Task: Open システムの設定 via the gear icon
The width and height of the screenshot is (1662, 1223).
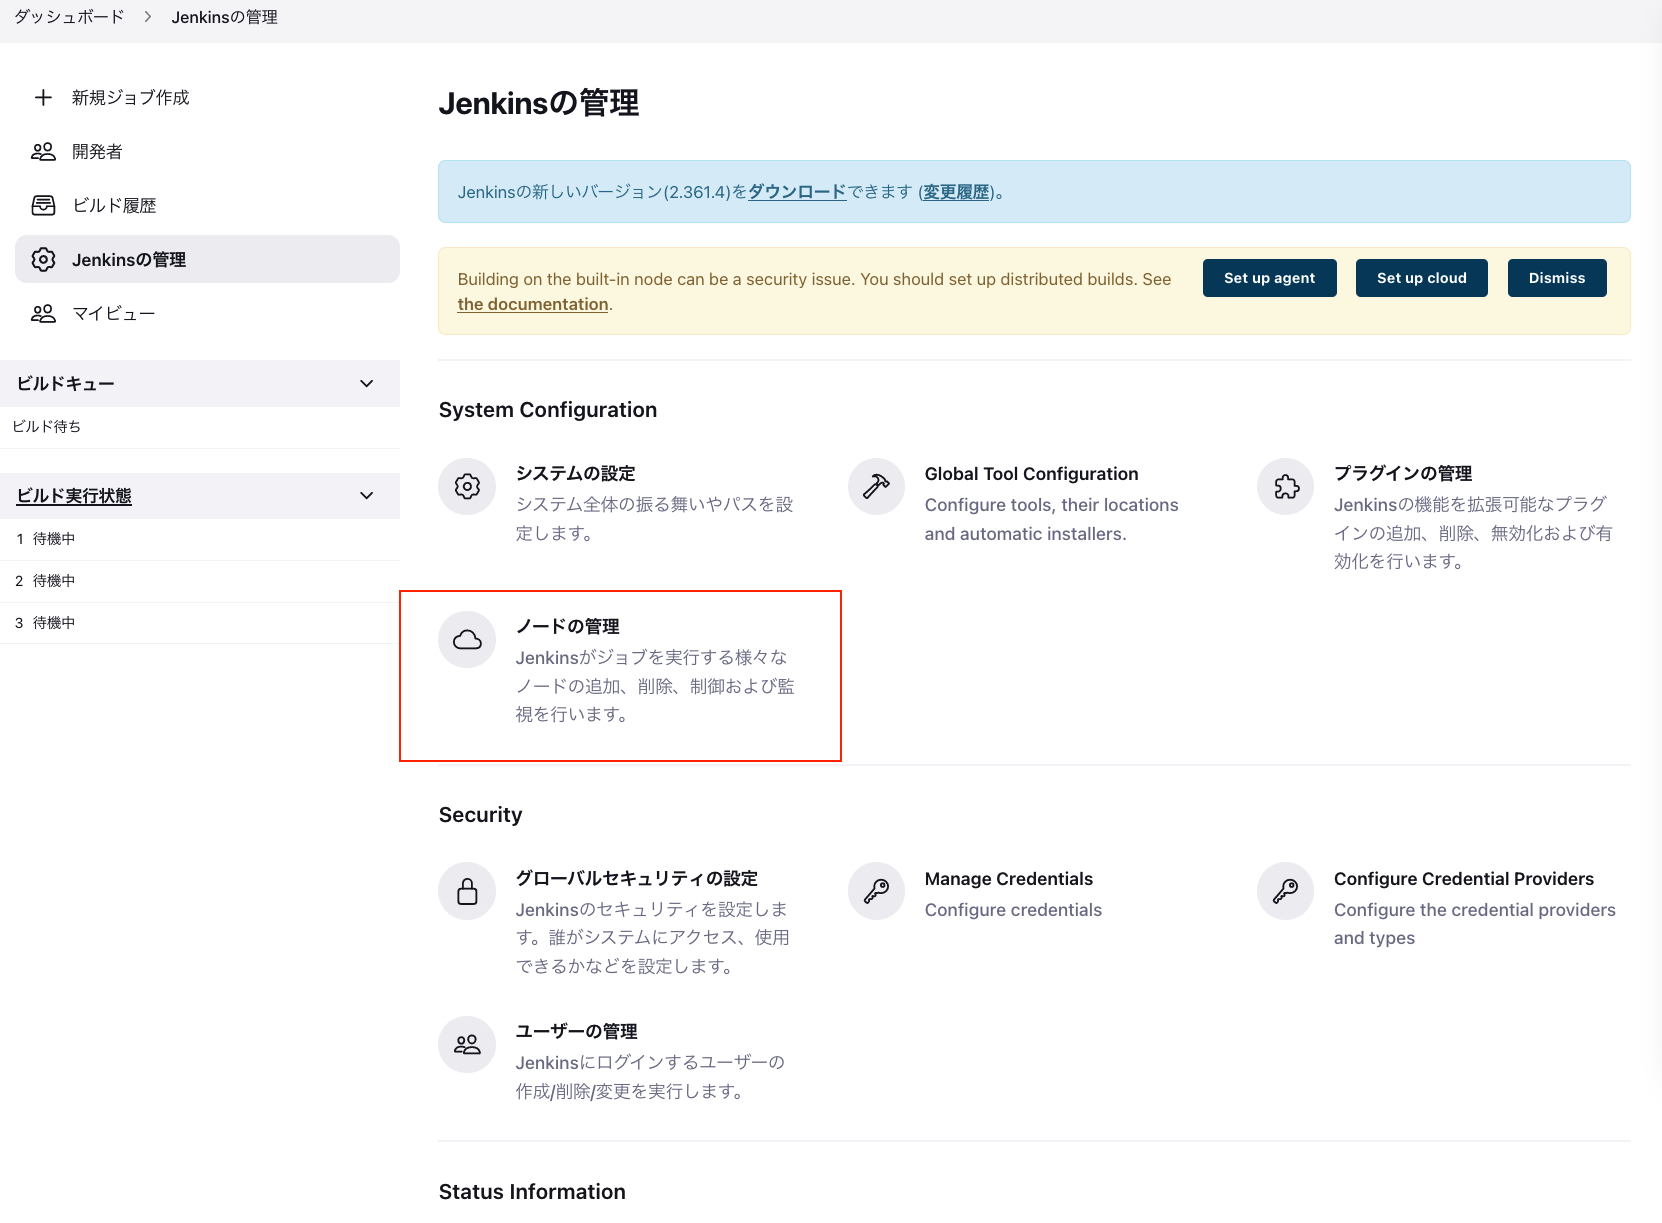Action: coord(466,486)
